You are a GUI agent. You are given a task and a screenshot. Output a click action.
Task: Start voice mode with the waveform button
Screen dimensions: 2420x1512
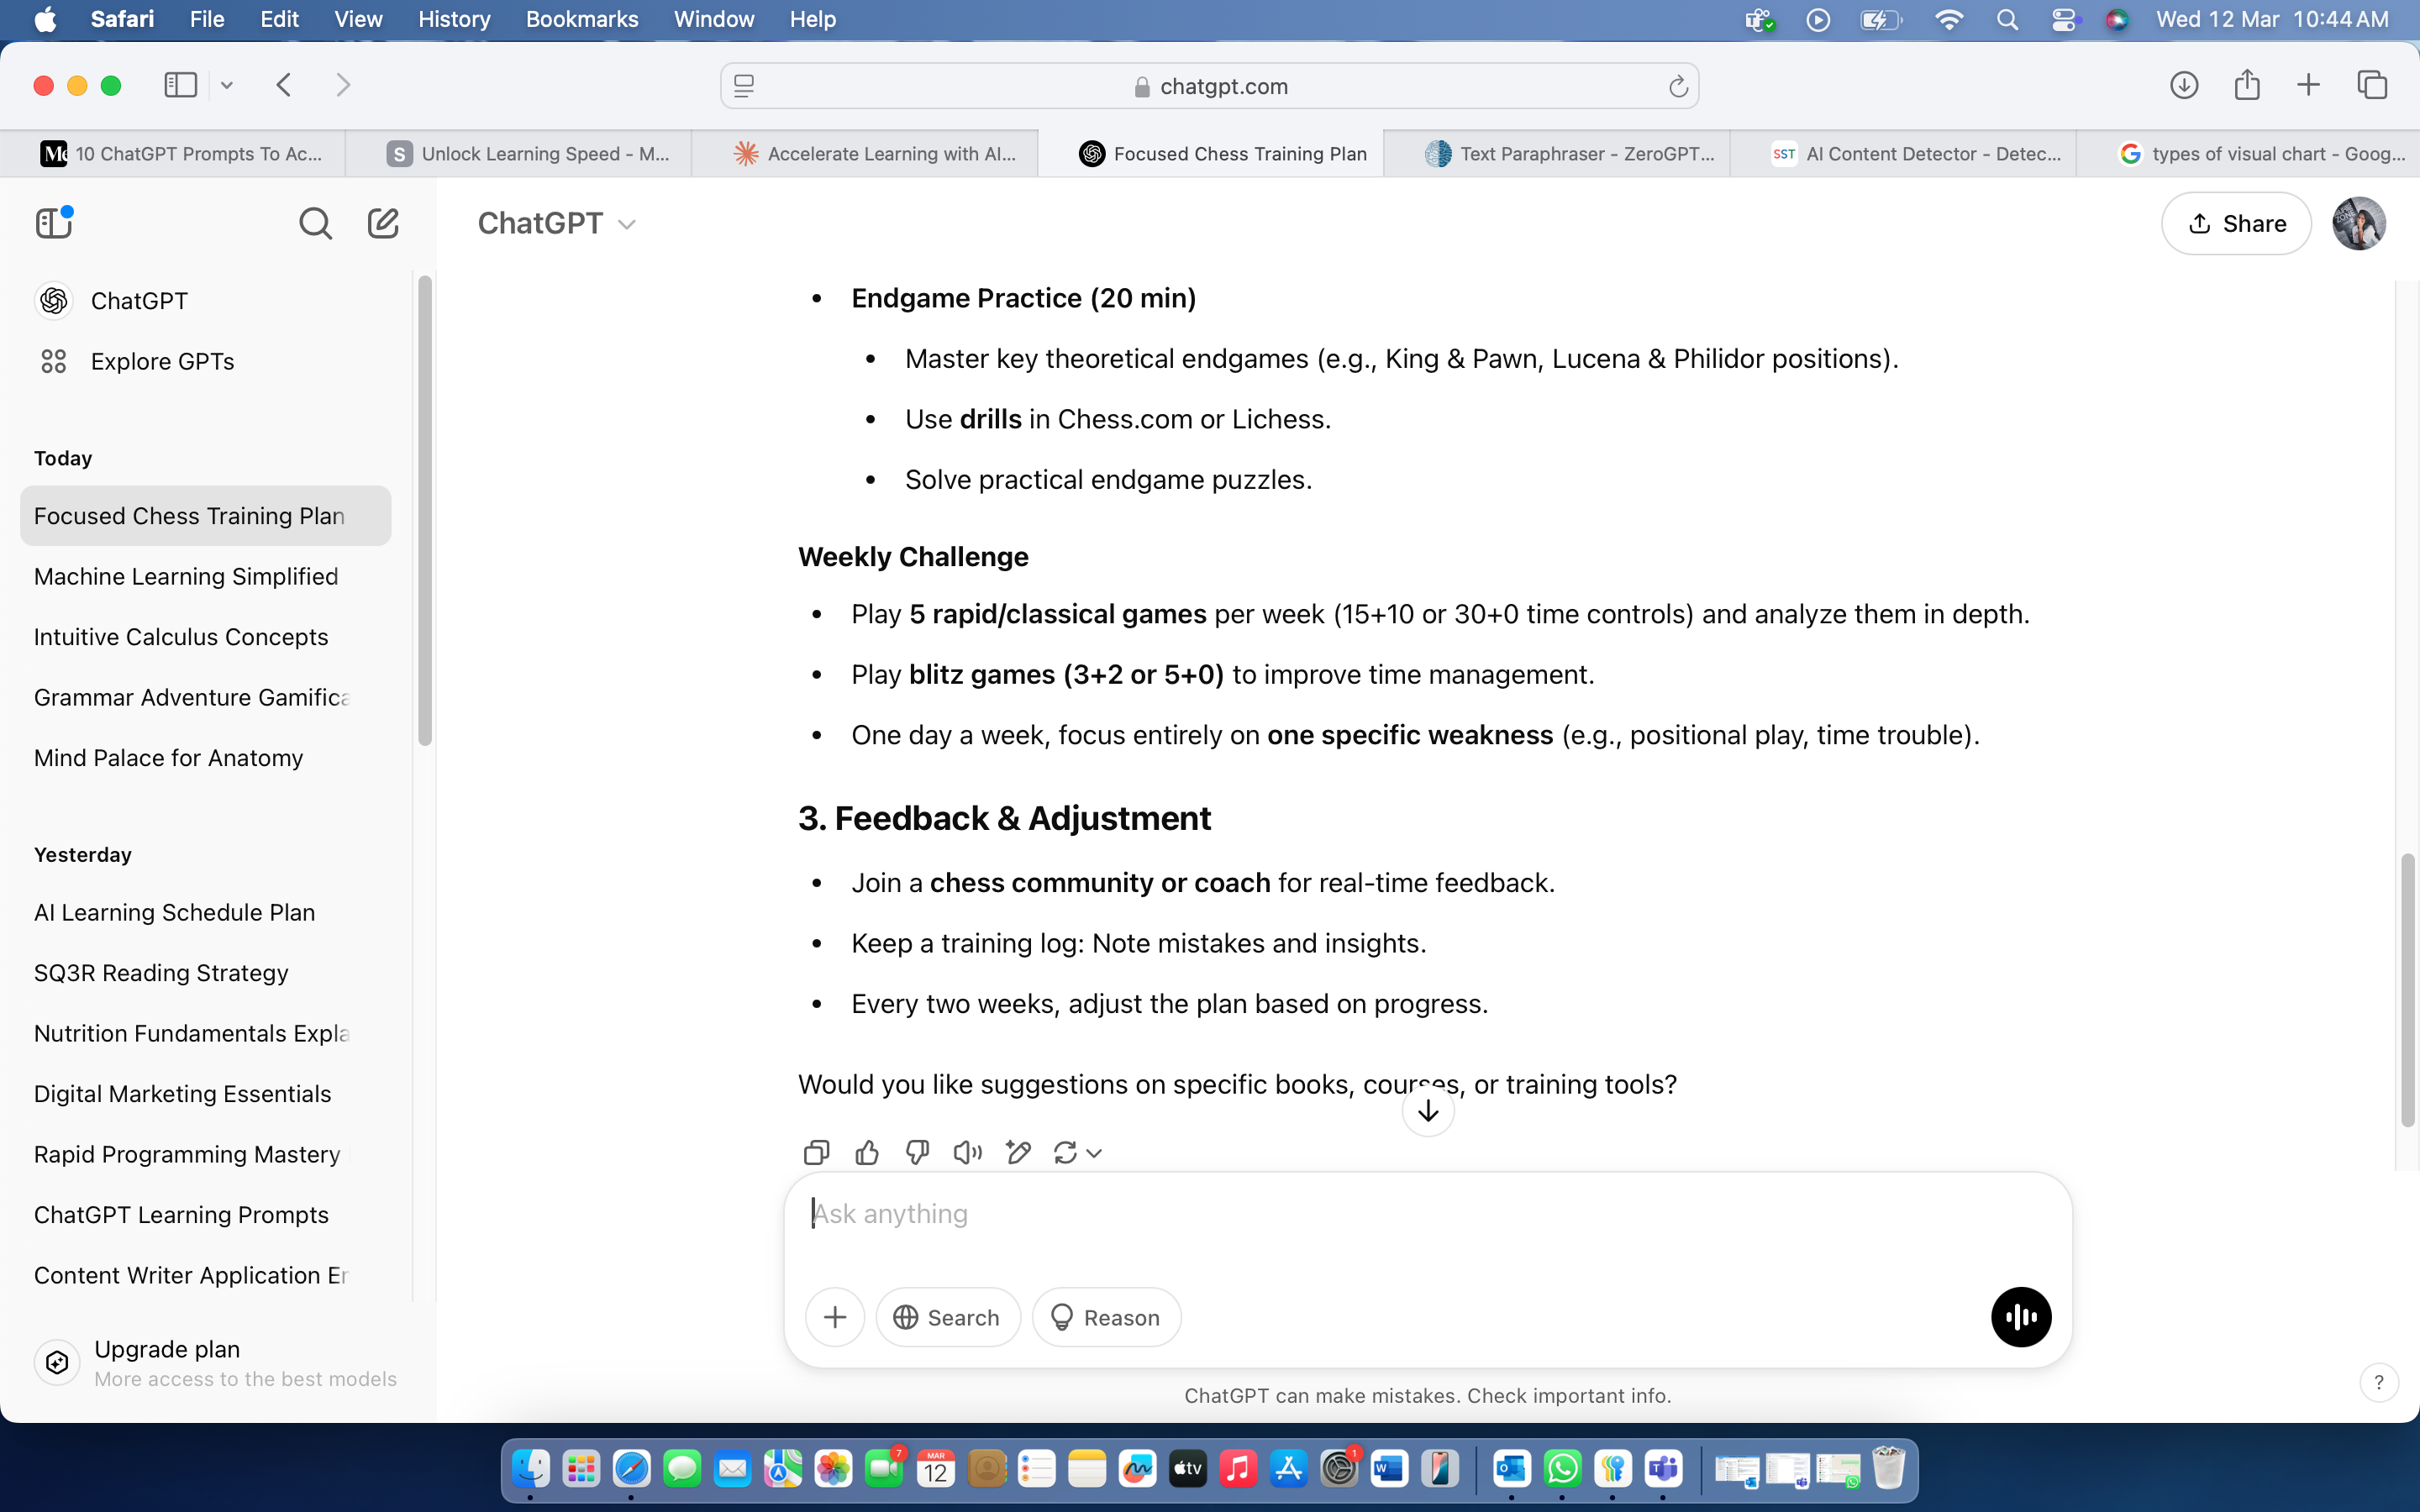[x=2020, y=1317]
